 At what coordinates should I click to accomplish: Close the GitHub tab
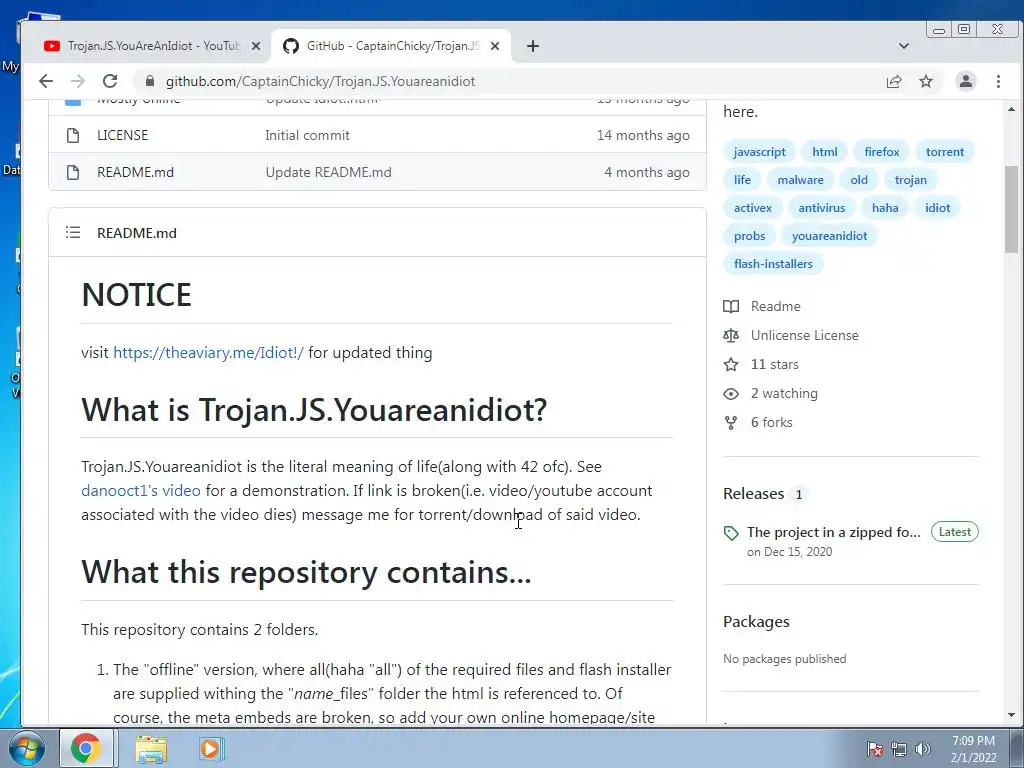point(495,46)
